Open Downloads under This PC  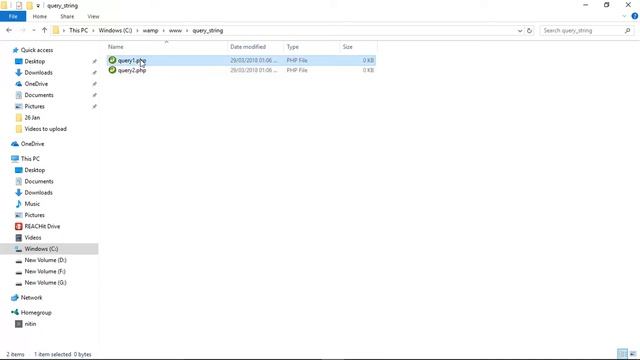point(38,193)
